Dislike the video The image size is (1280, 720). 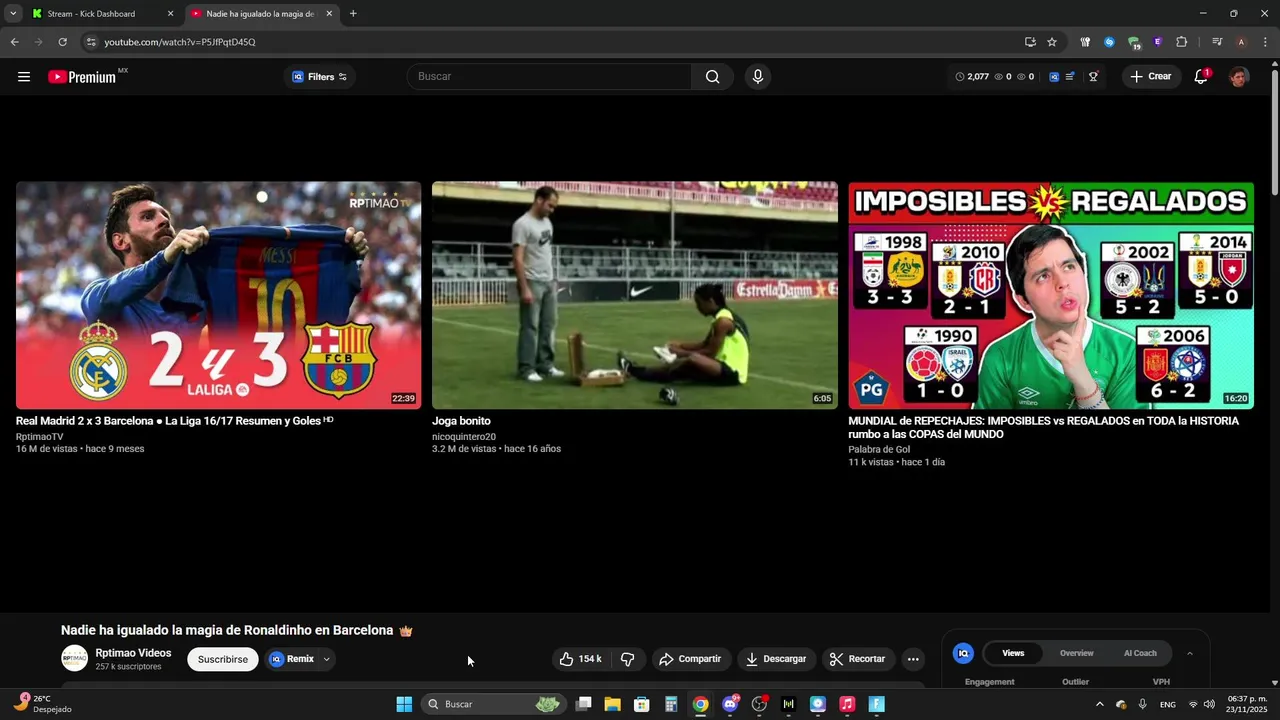tap(627, 659)
